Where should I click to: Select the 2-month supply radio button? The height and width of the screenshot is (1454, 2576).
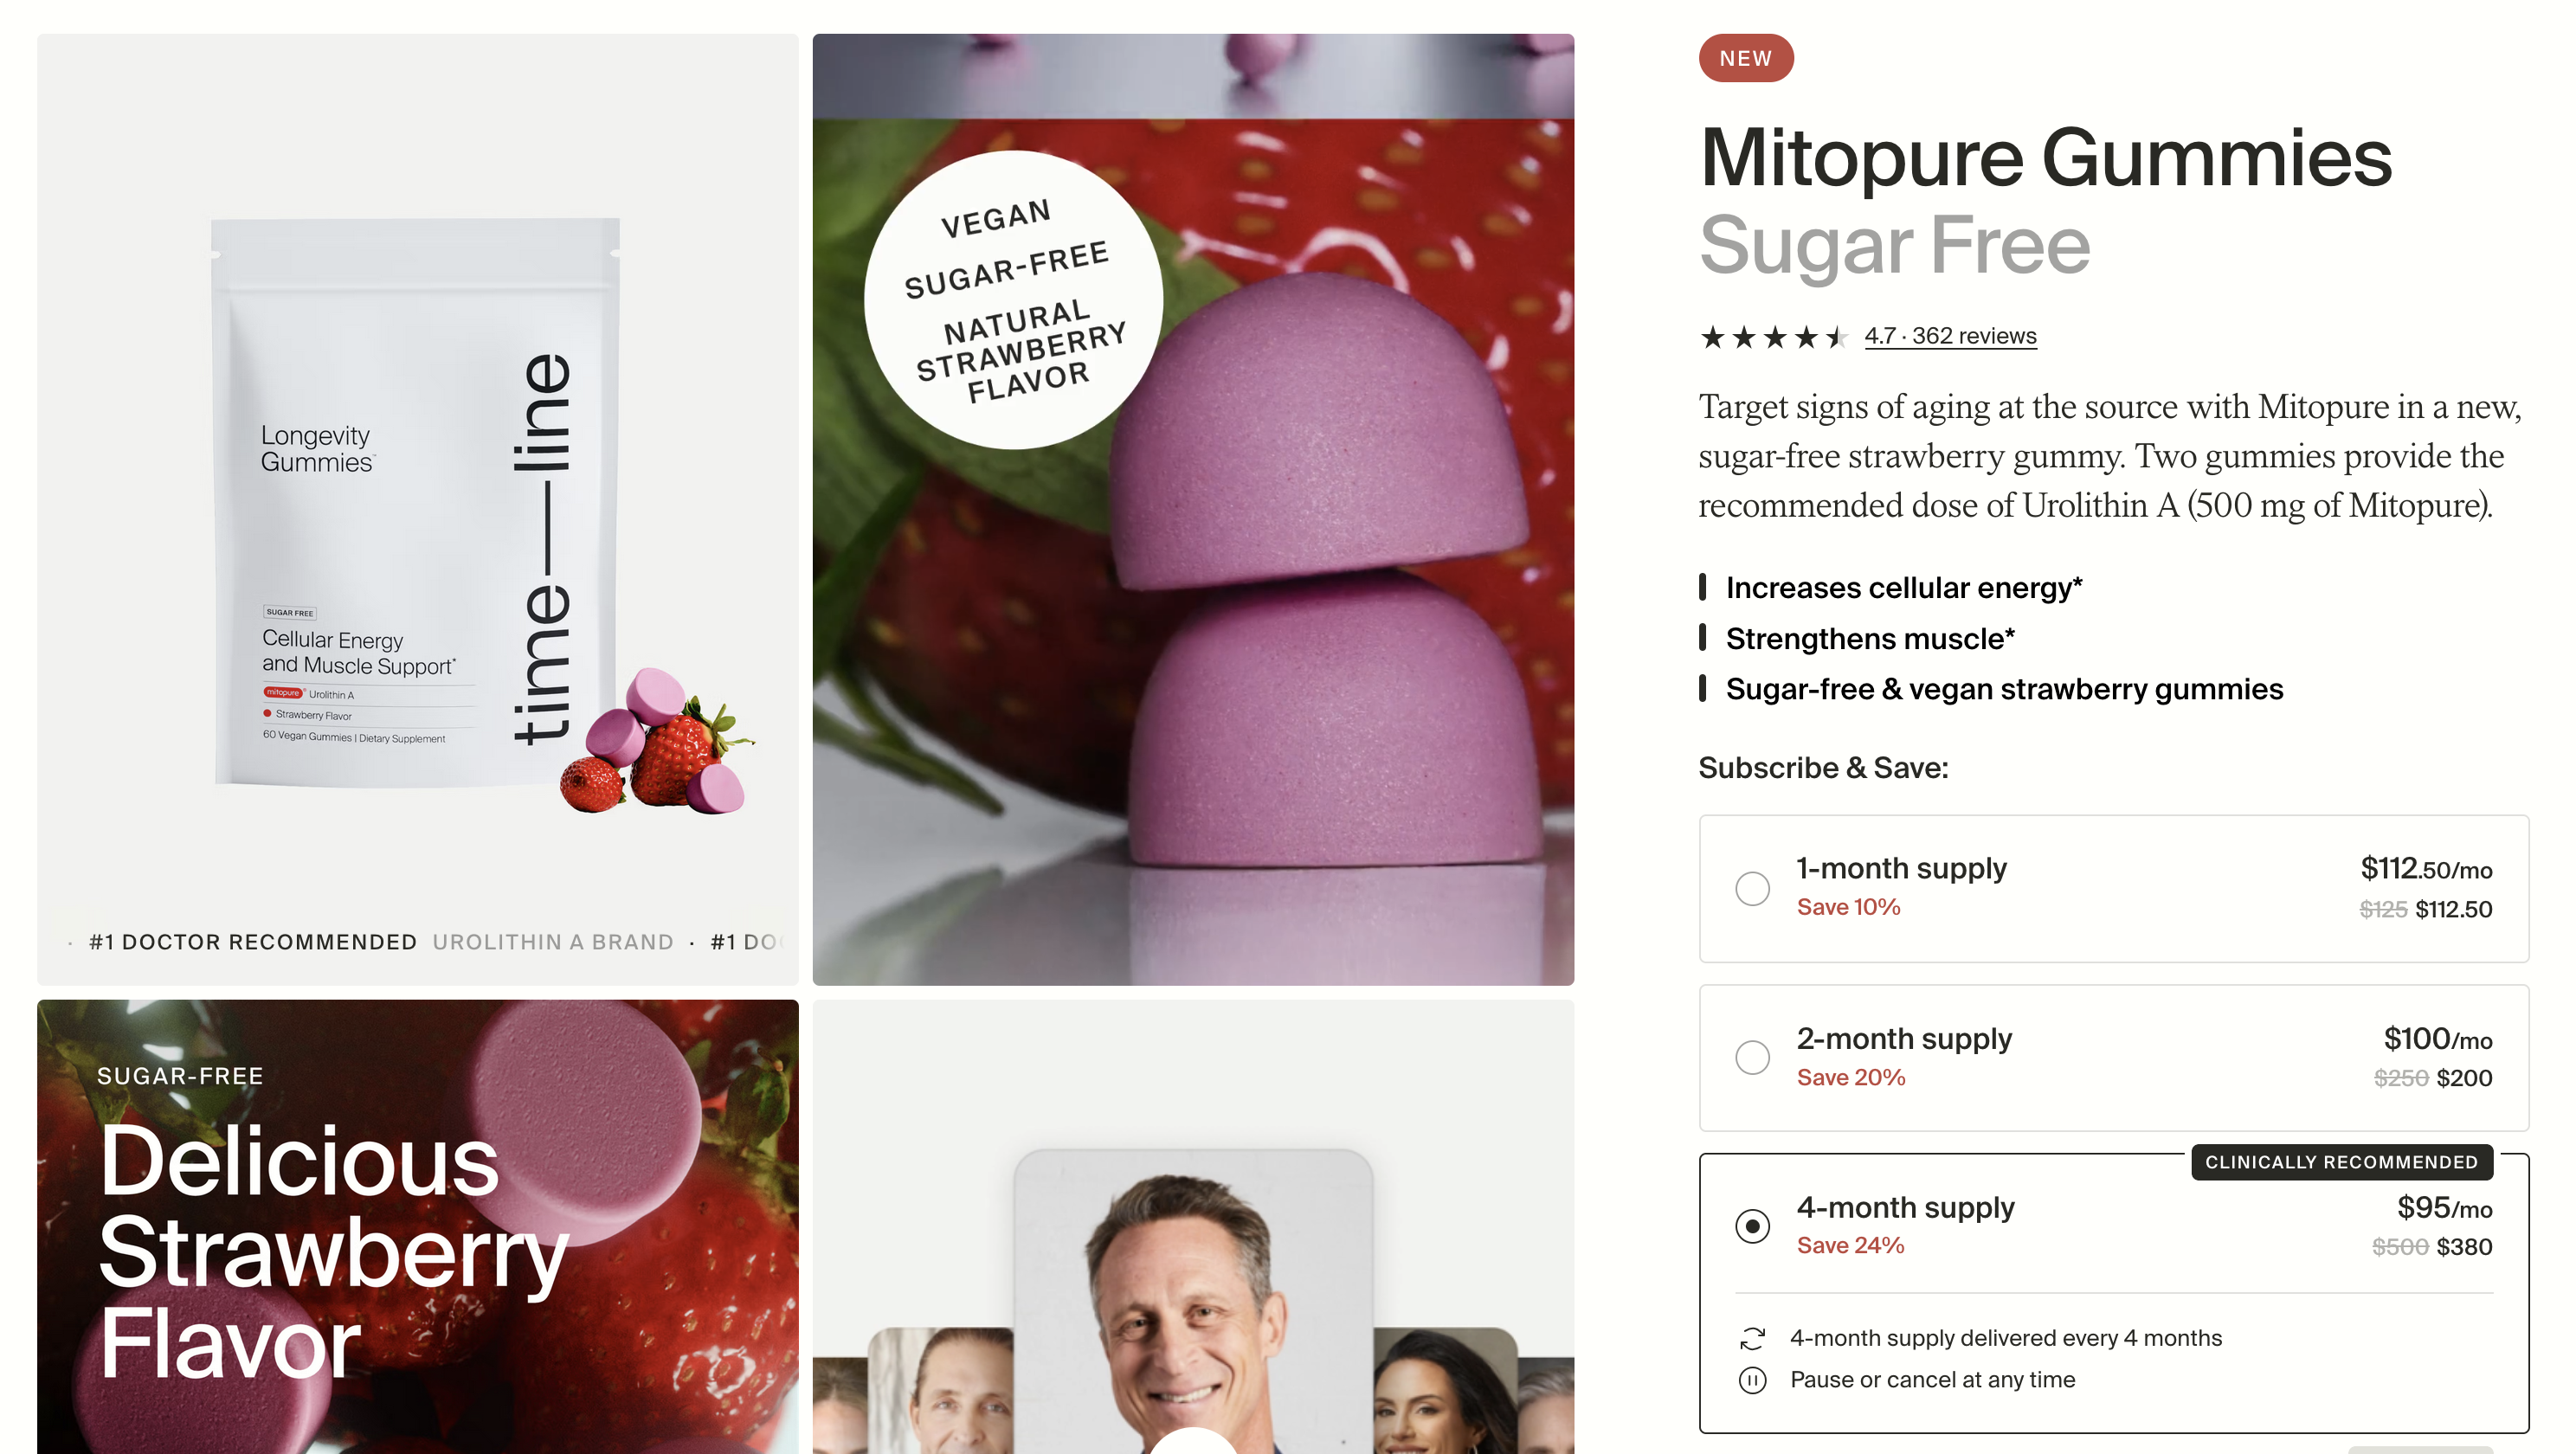1752,1057
